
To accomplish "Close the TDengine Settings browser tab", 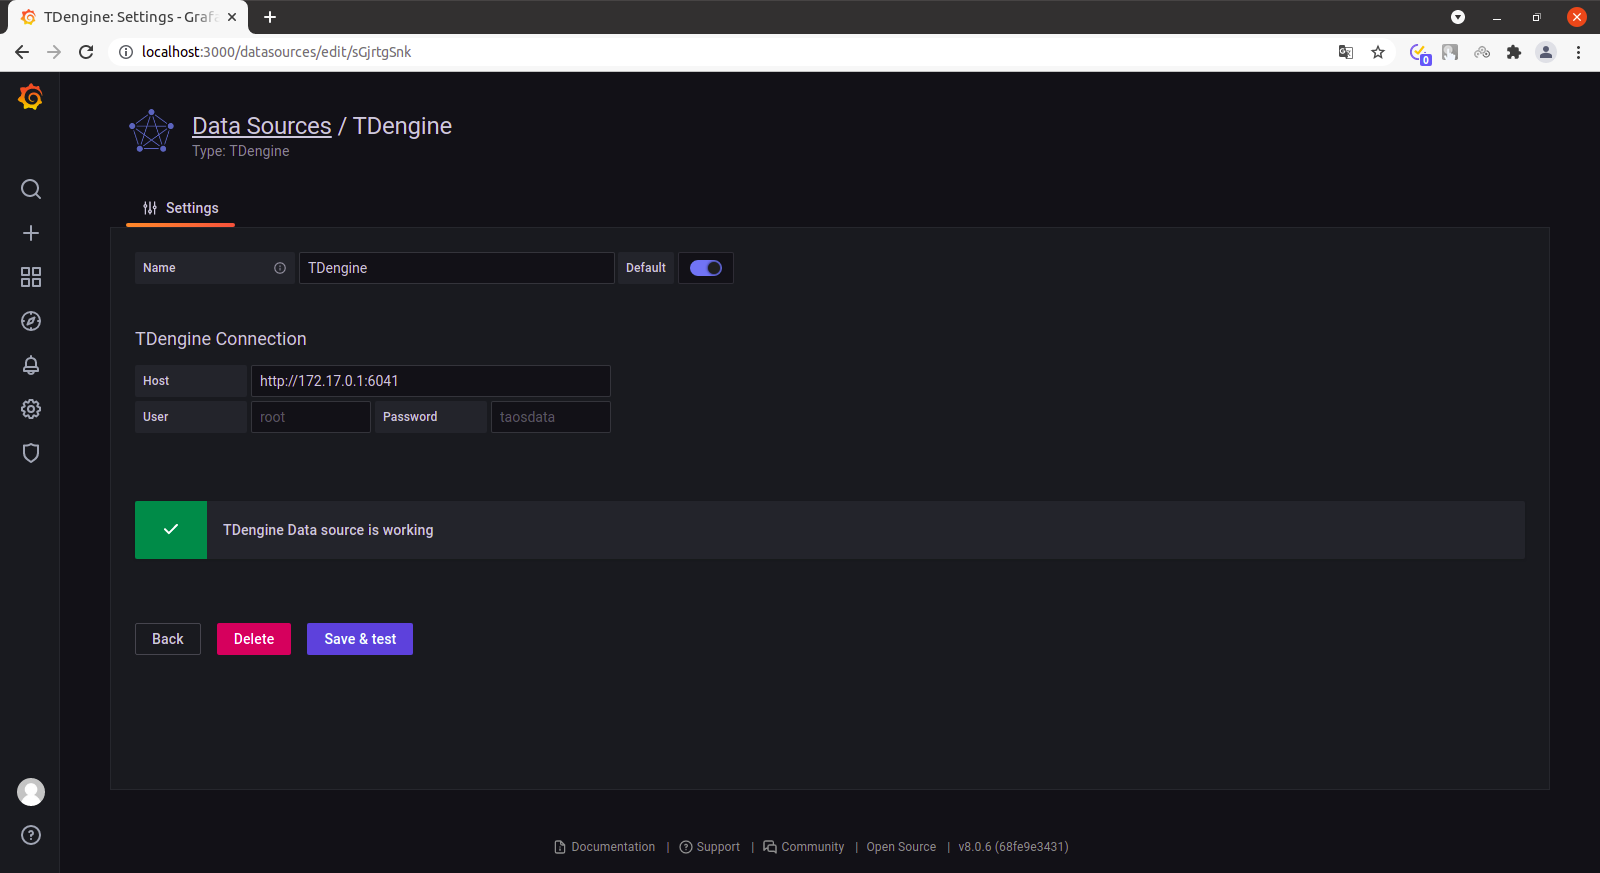I will click(x=232, y=17).
